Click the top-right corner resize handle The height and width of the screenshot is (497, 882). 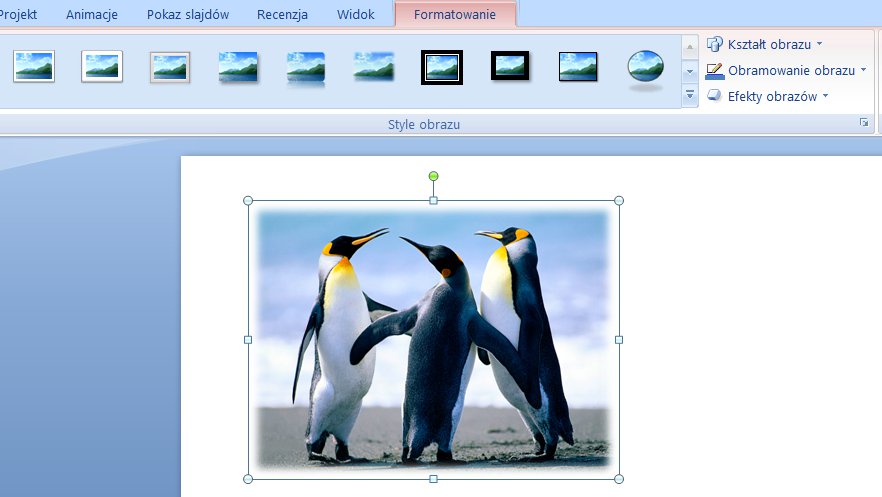click(619, 201)
